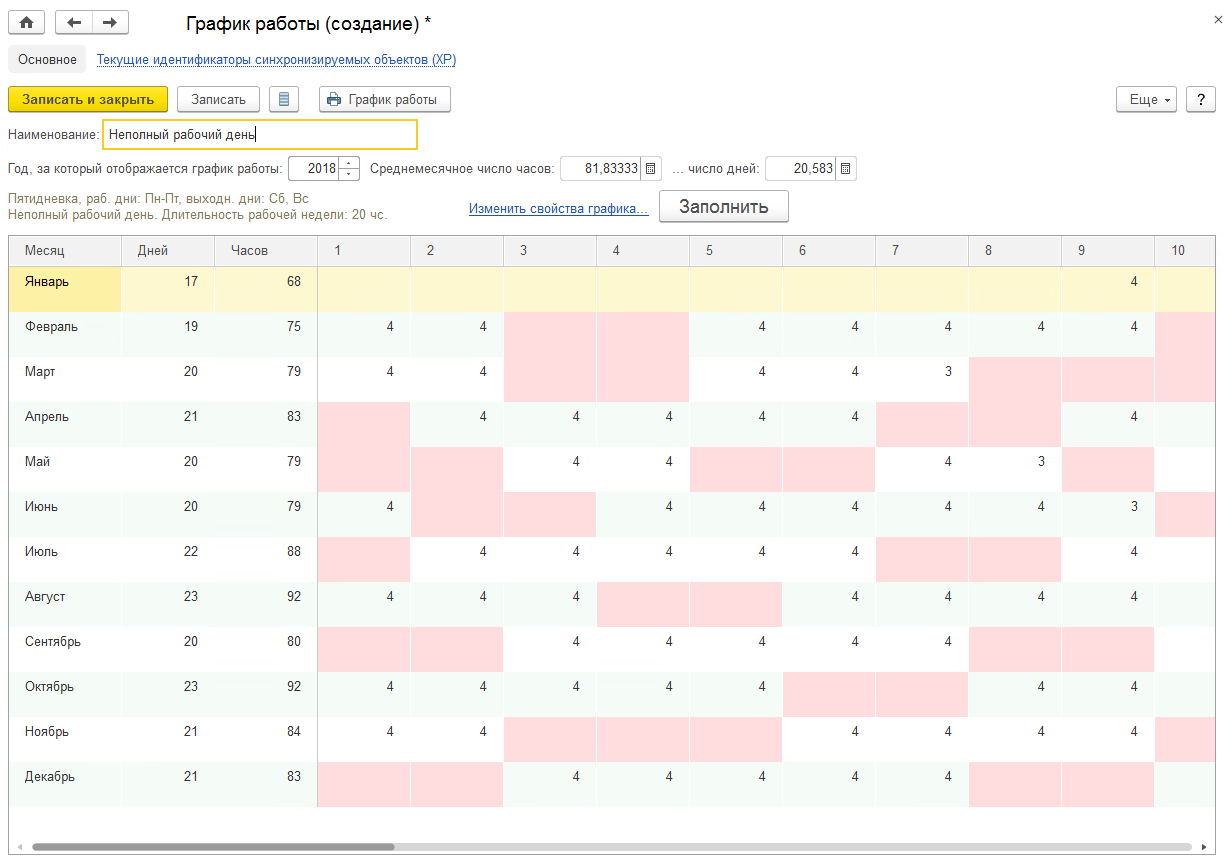Click the Home icon button
Viewport: 1228px width, 860px height.
click(27, 22)
